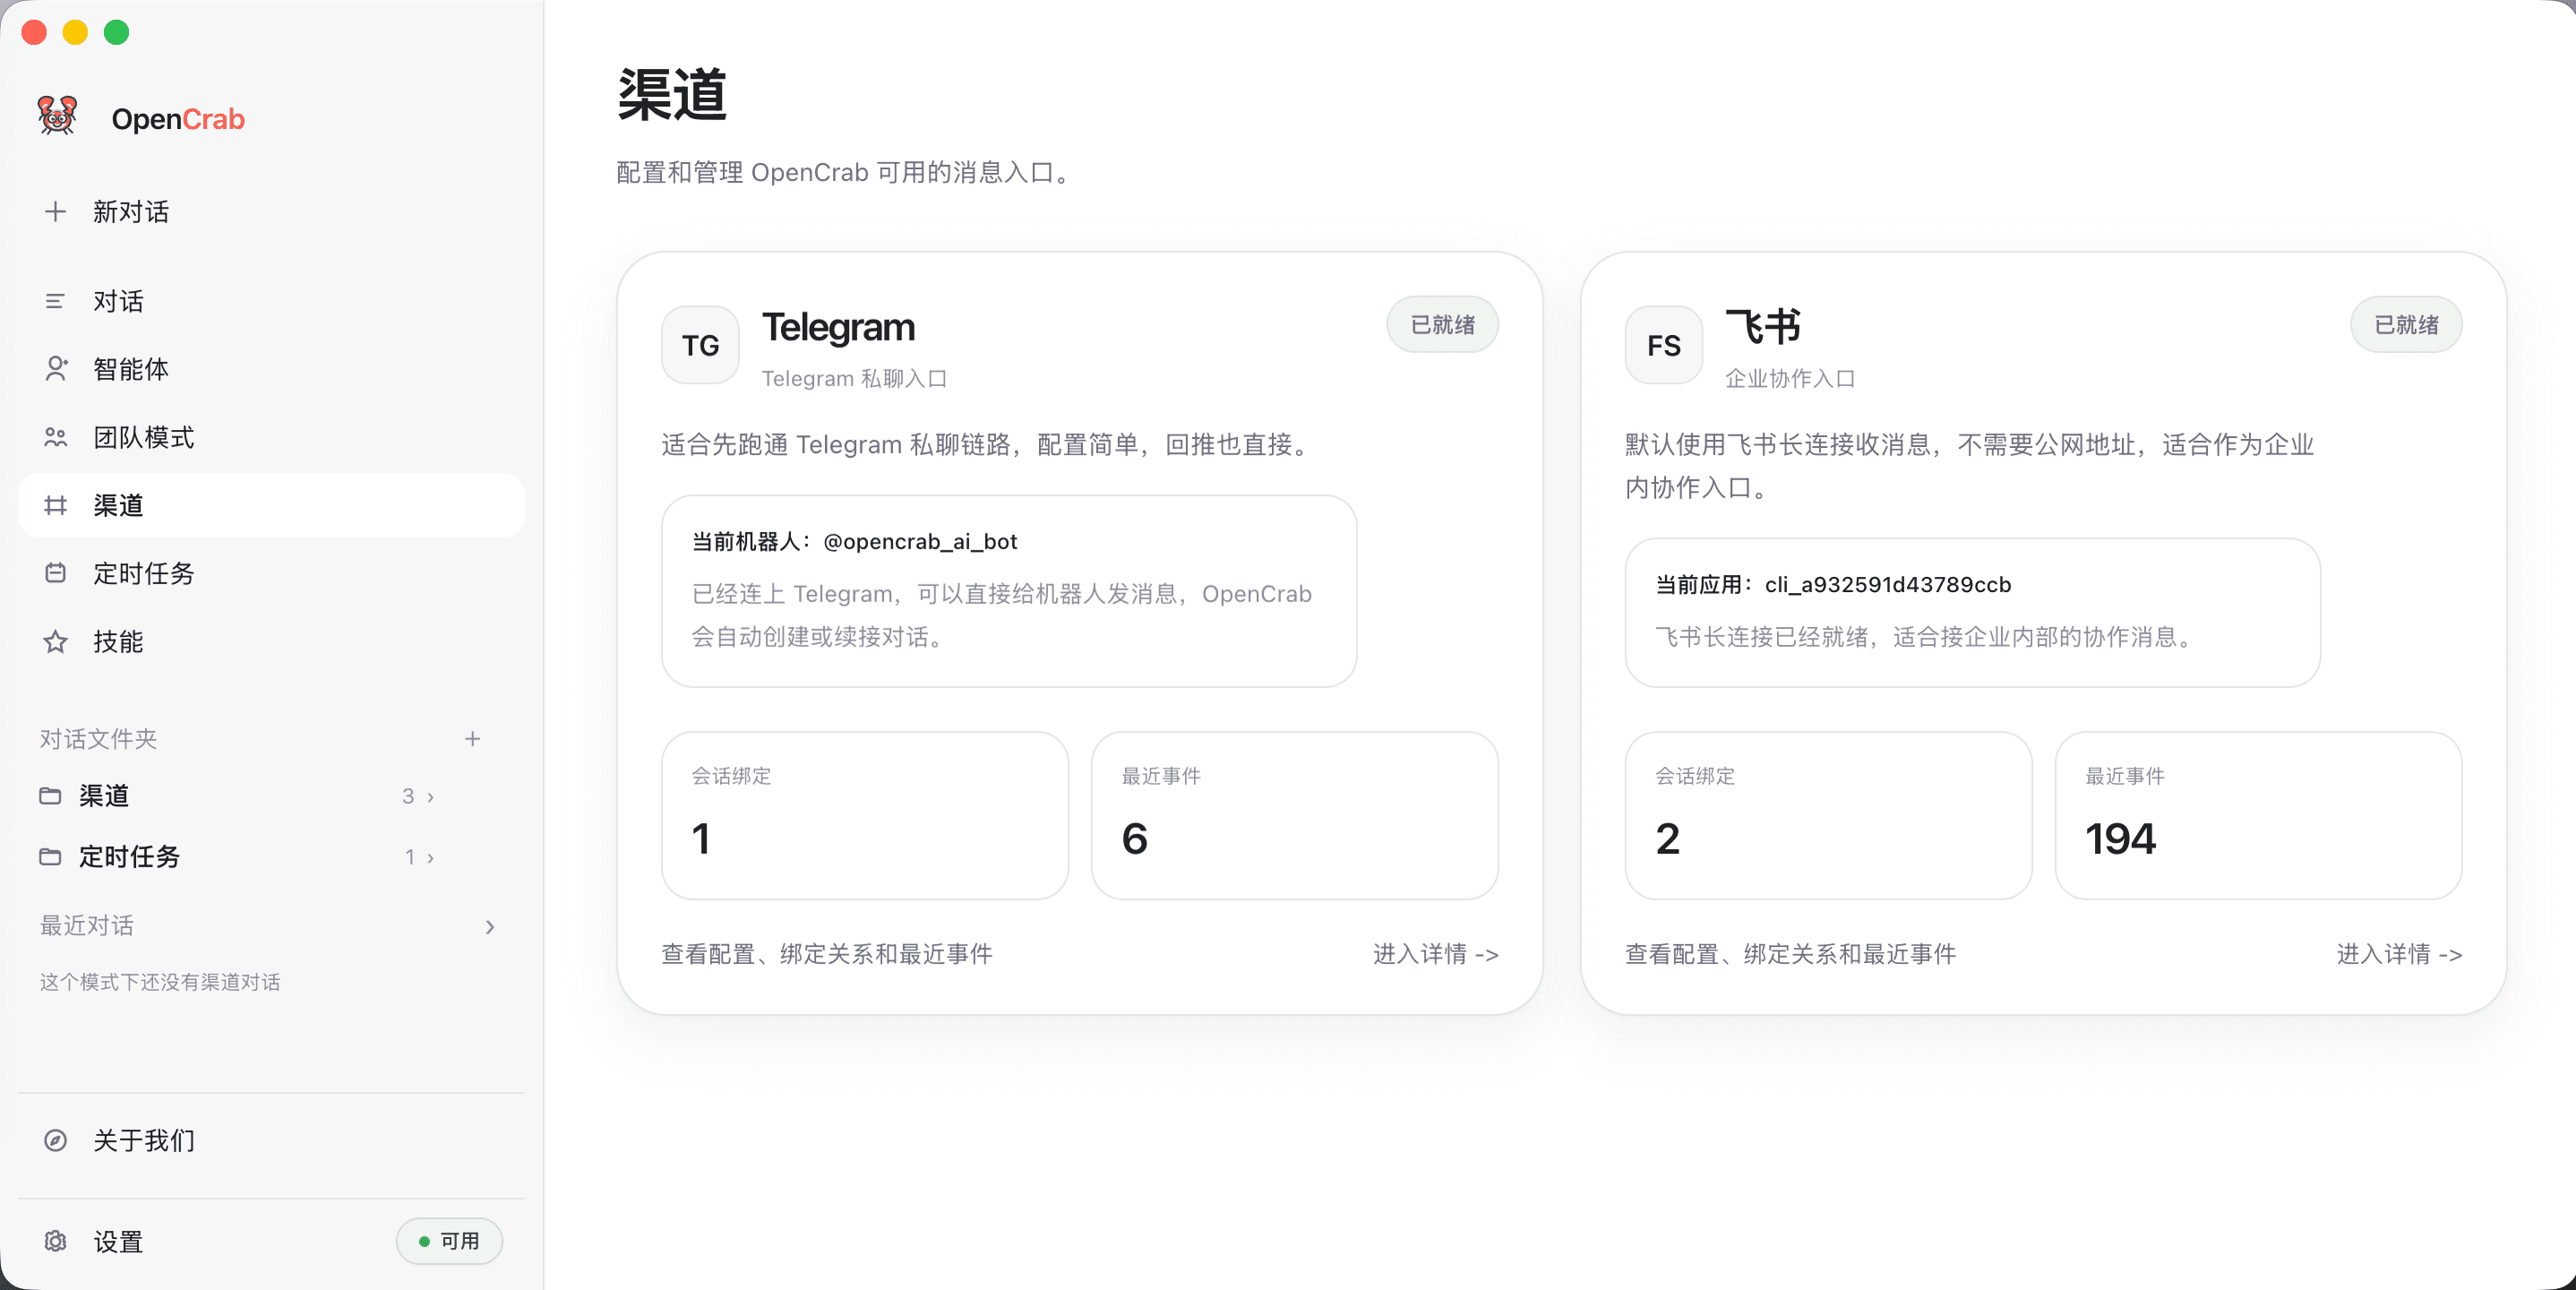
Task: Open the 新对话 (New Chat) icon
Action: pos(55,211)
